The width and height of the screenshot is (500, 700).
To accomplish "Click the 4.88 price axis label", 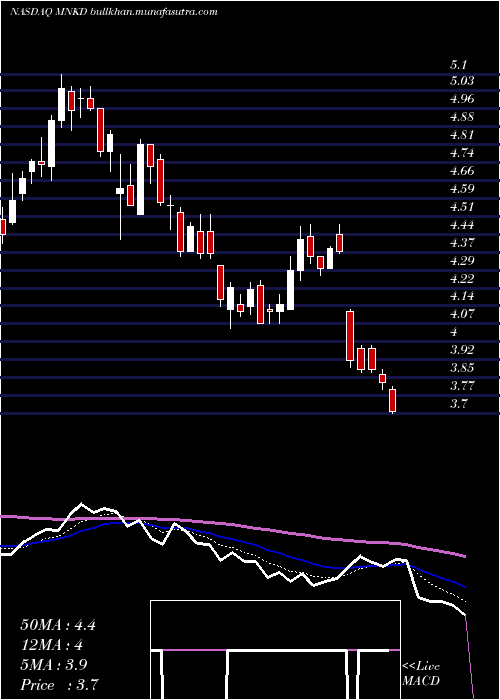I will (462, 117).
